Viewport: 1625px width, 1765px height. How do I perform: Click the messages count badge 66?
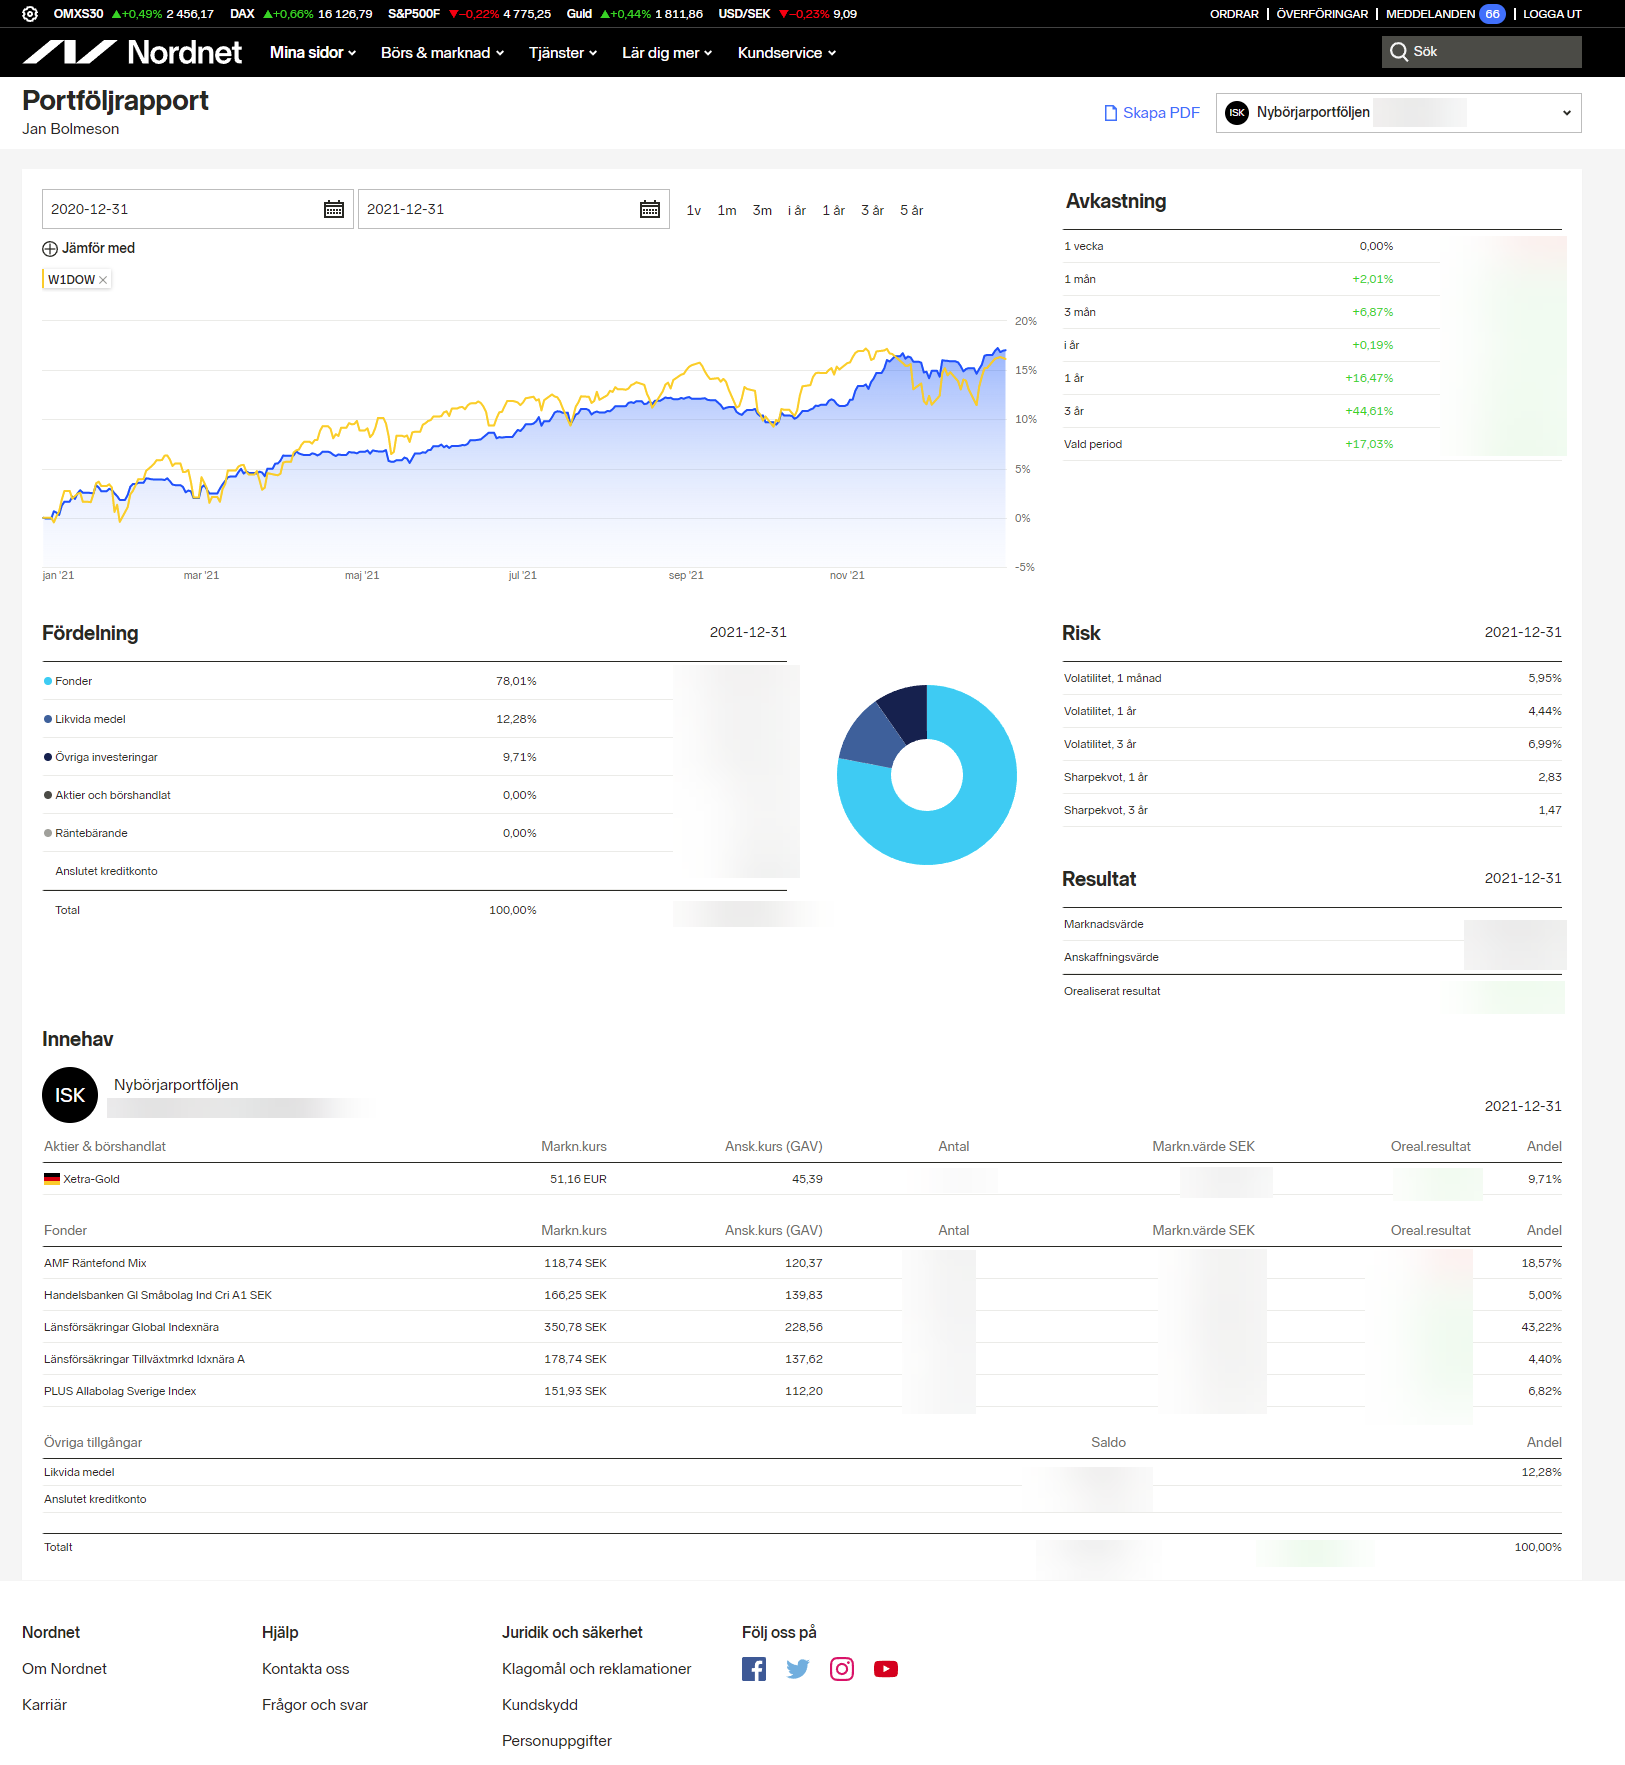[x=1493, y=14]
